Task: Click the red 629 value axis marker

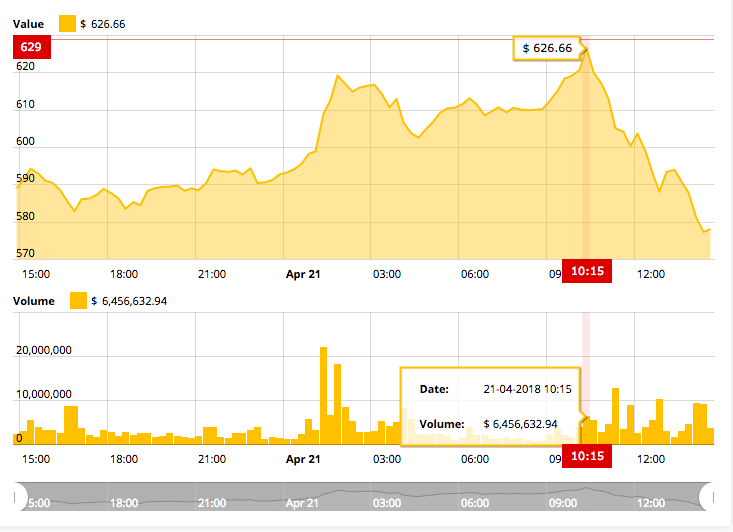Action: [30, 47]
